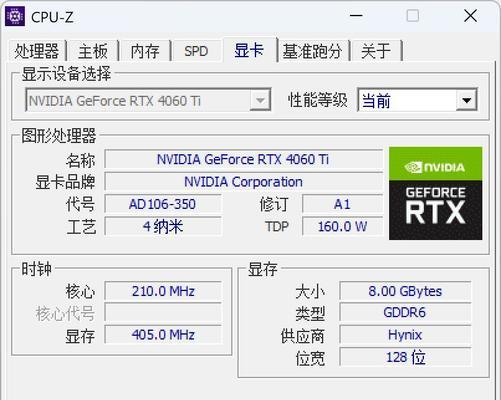Click the disabled device dropdown arrow
This screenshot has width=501, height=400.
260,100
